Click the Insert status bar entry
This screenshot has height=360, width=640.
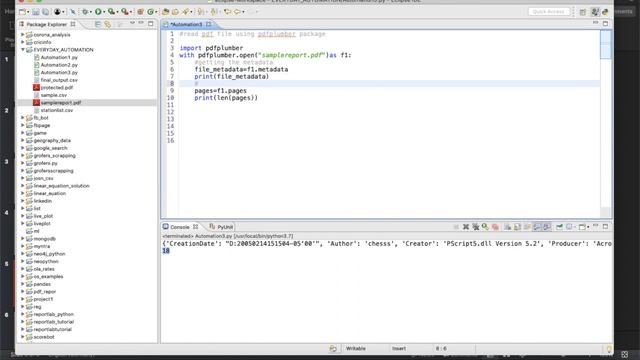coord(399,349)
